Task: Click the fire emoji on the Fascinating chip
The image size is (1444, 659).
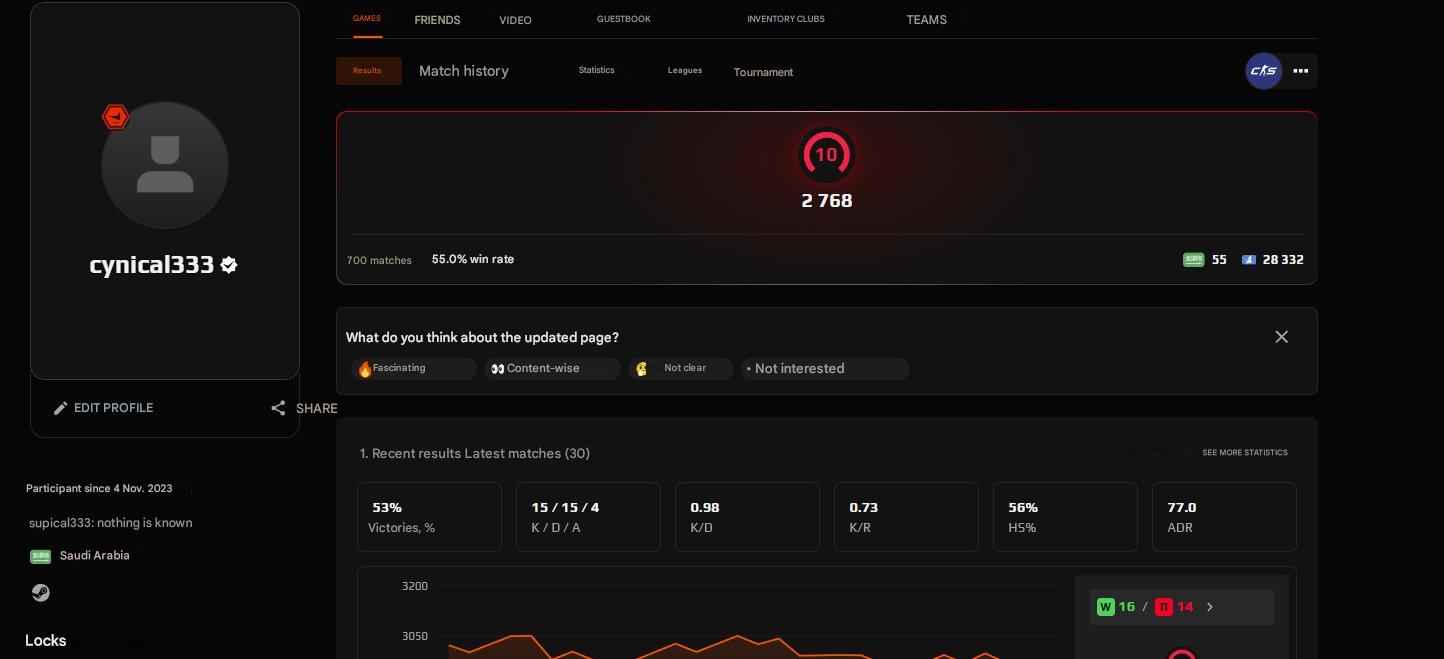Action: tap(366, 368)
